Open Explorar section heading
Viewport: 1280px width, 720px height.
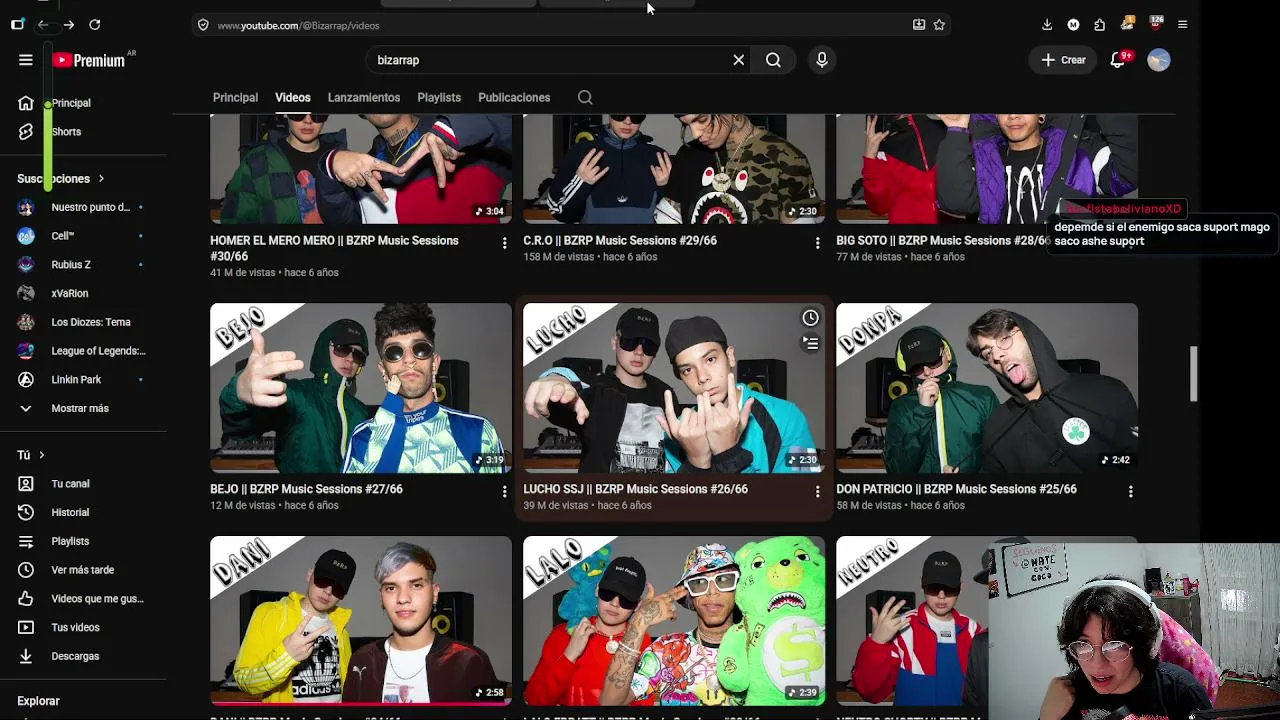(x=38, y=701)
